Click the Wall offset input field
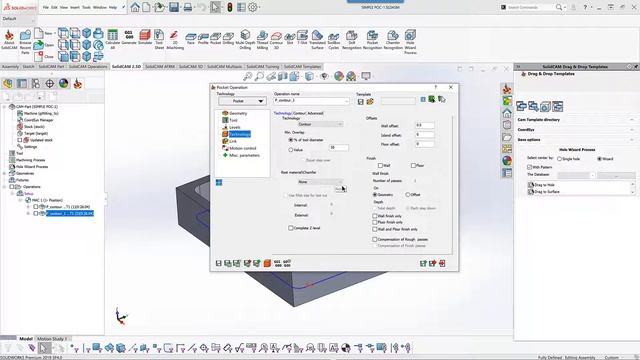The image size is (640, 360). point(424,125)
